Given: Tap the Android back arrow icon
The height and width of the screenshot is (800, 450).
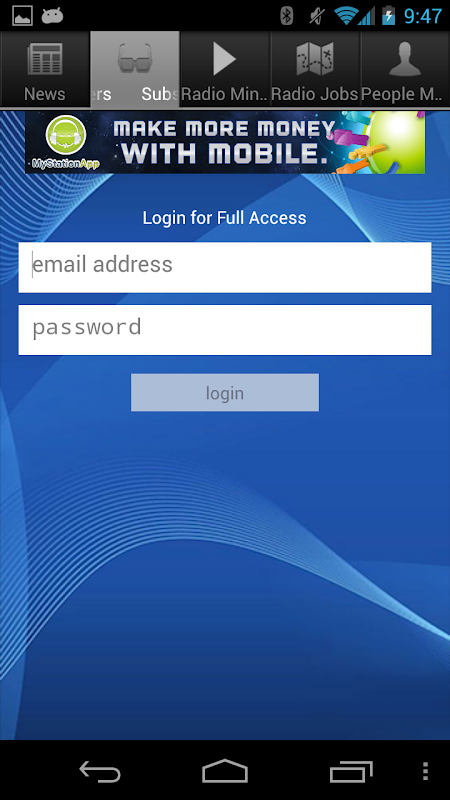Looking at the screenshot, I should coord(99,771).
